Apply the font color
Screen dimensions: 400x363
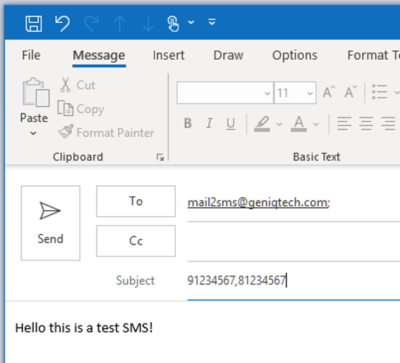[x=299, y=124]
